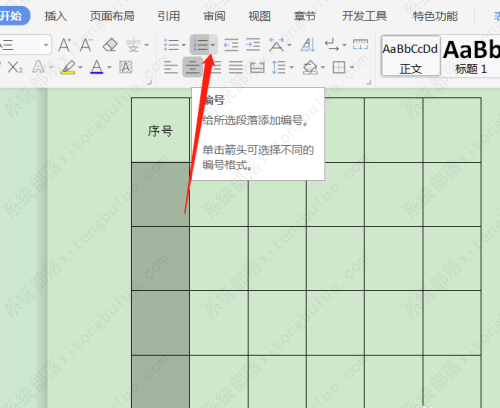
Task: Click the Sort icon (A with down arrow)
Action: pos(308,45)
